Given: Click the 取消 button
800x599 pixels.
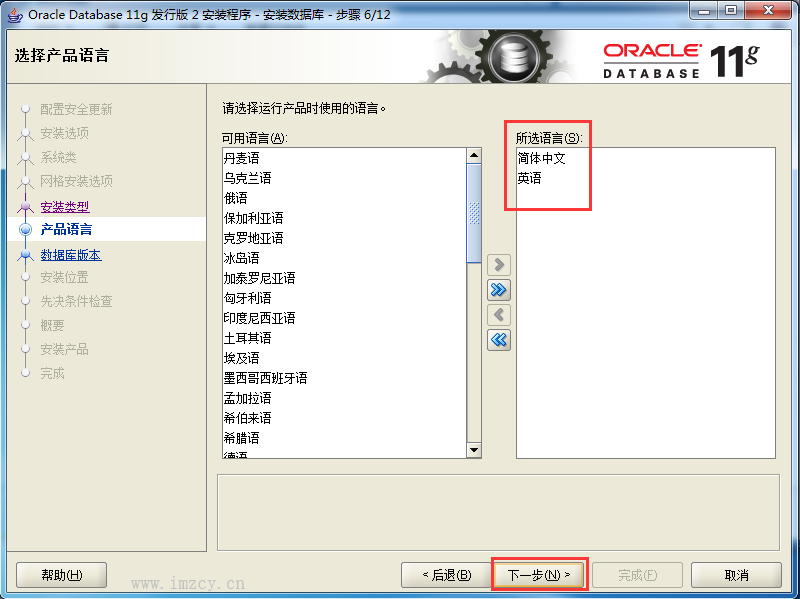Looking at the screenshot, I should click(x=736, y=575).
